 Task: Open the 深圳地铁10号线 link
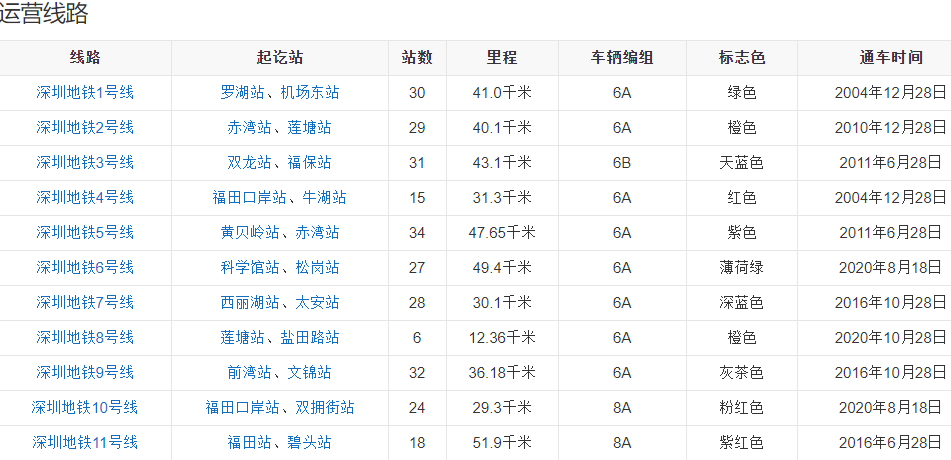[x=85, y=407]
